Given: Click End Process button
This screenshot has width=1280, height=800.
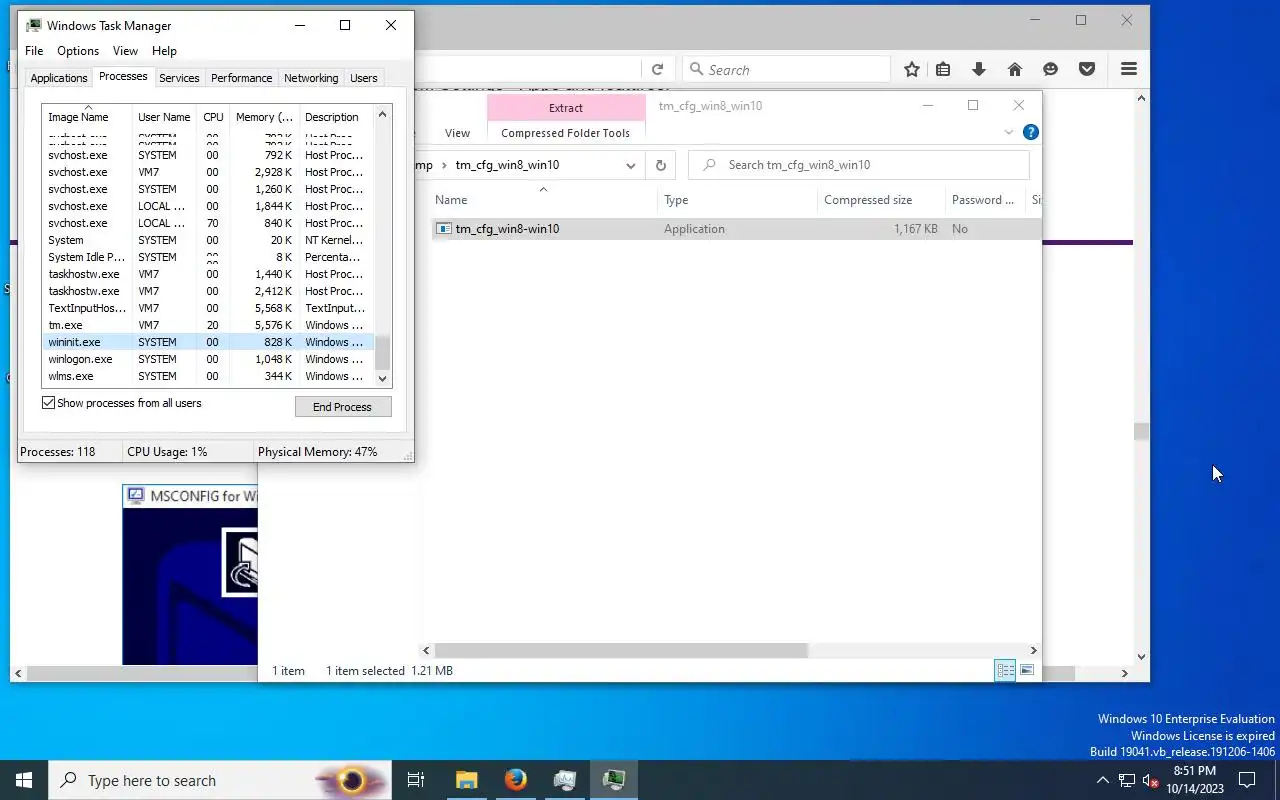Looking at the screenshot, I should coord(343,407).
